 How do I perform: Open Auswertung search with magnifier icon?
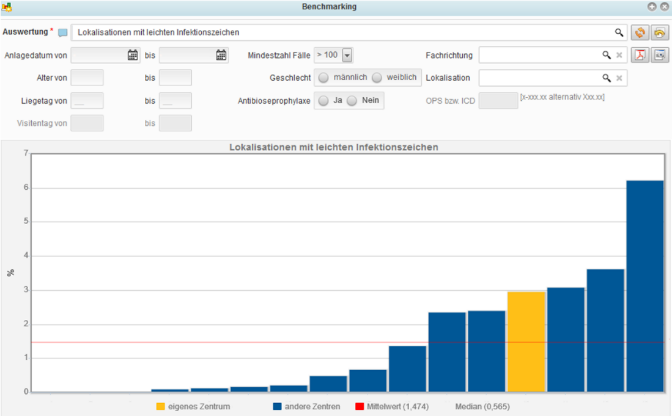tap(619, 33)
